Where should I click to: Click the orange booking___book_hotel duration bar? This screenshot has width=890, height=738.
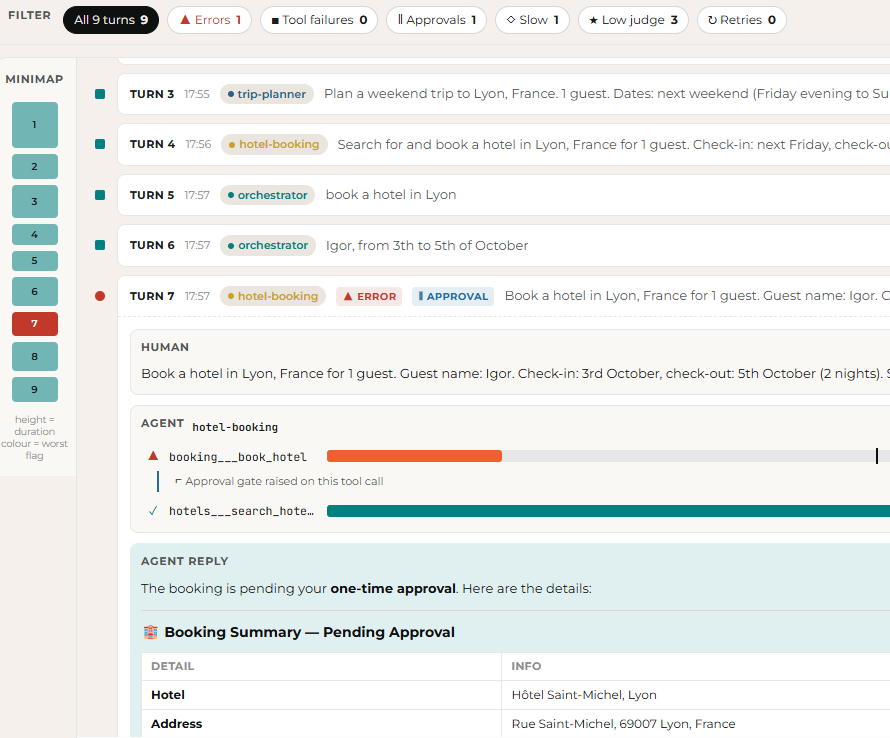(x=414, y=456)
